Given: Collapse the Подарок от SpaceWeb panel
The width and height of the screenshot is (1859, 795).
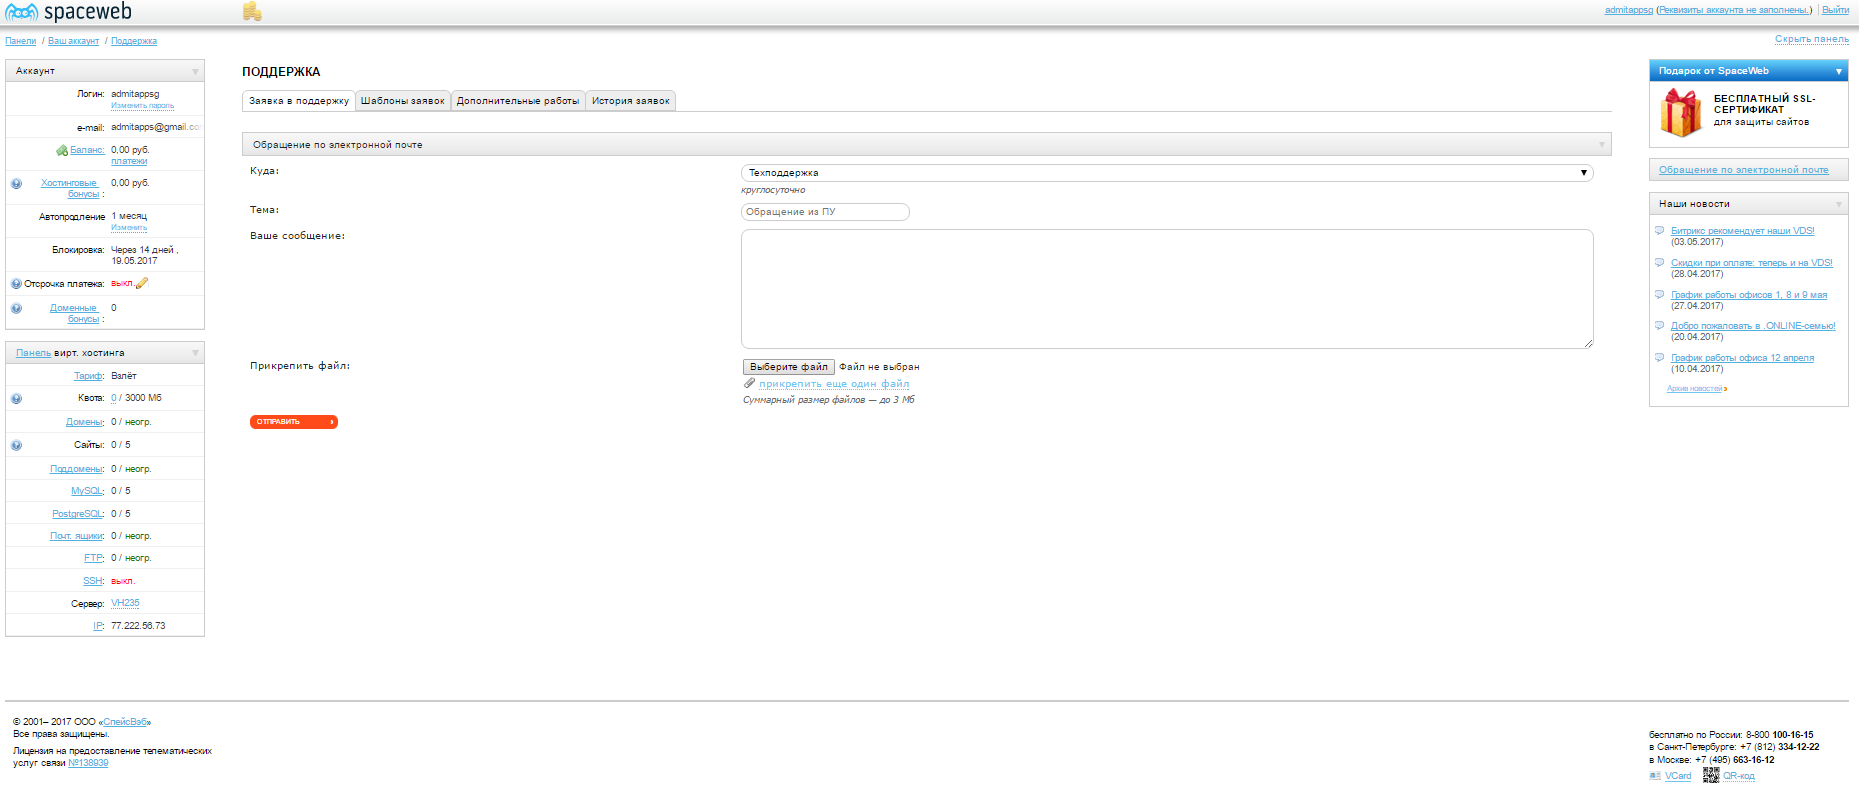Looking at the screenshot, I should (x=1839, y=71).
